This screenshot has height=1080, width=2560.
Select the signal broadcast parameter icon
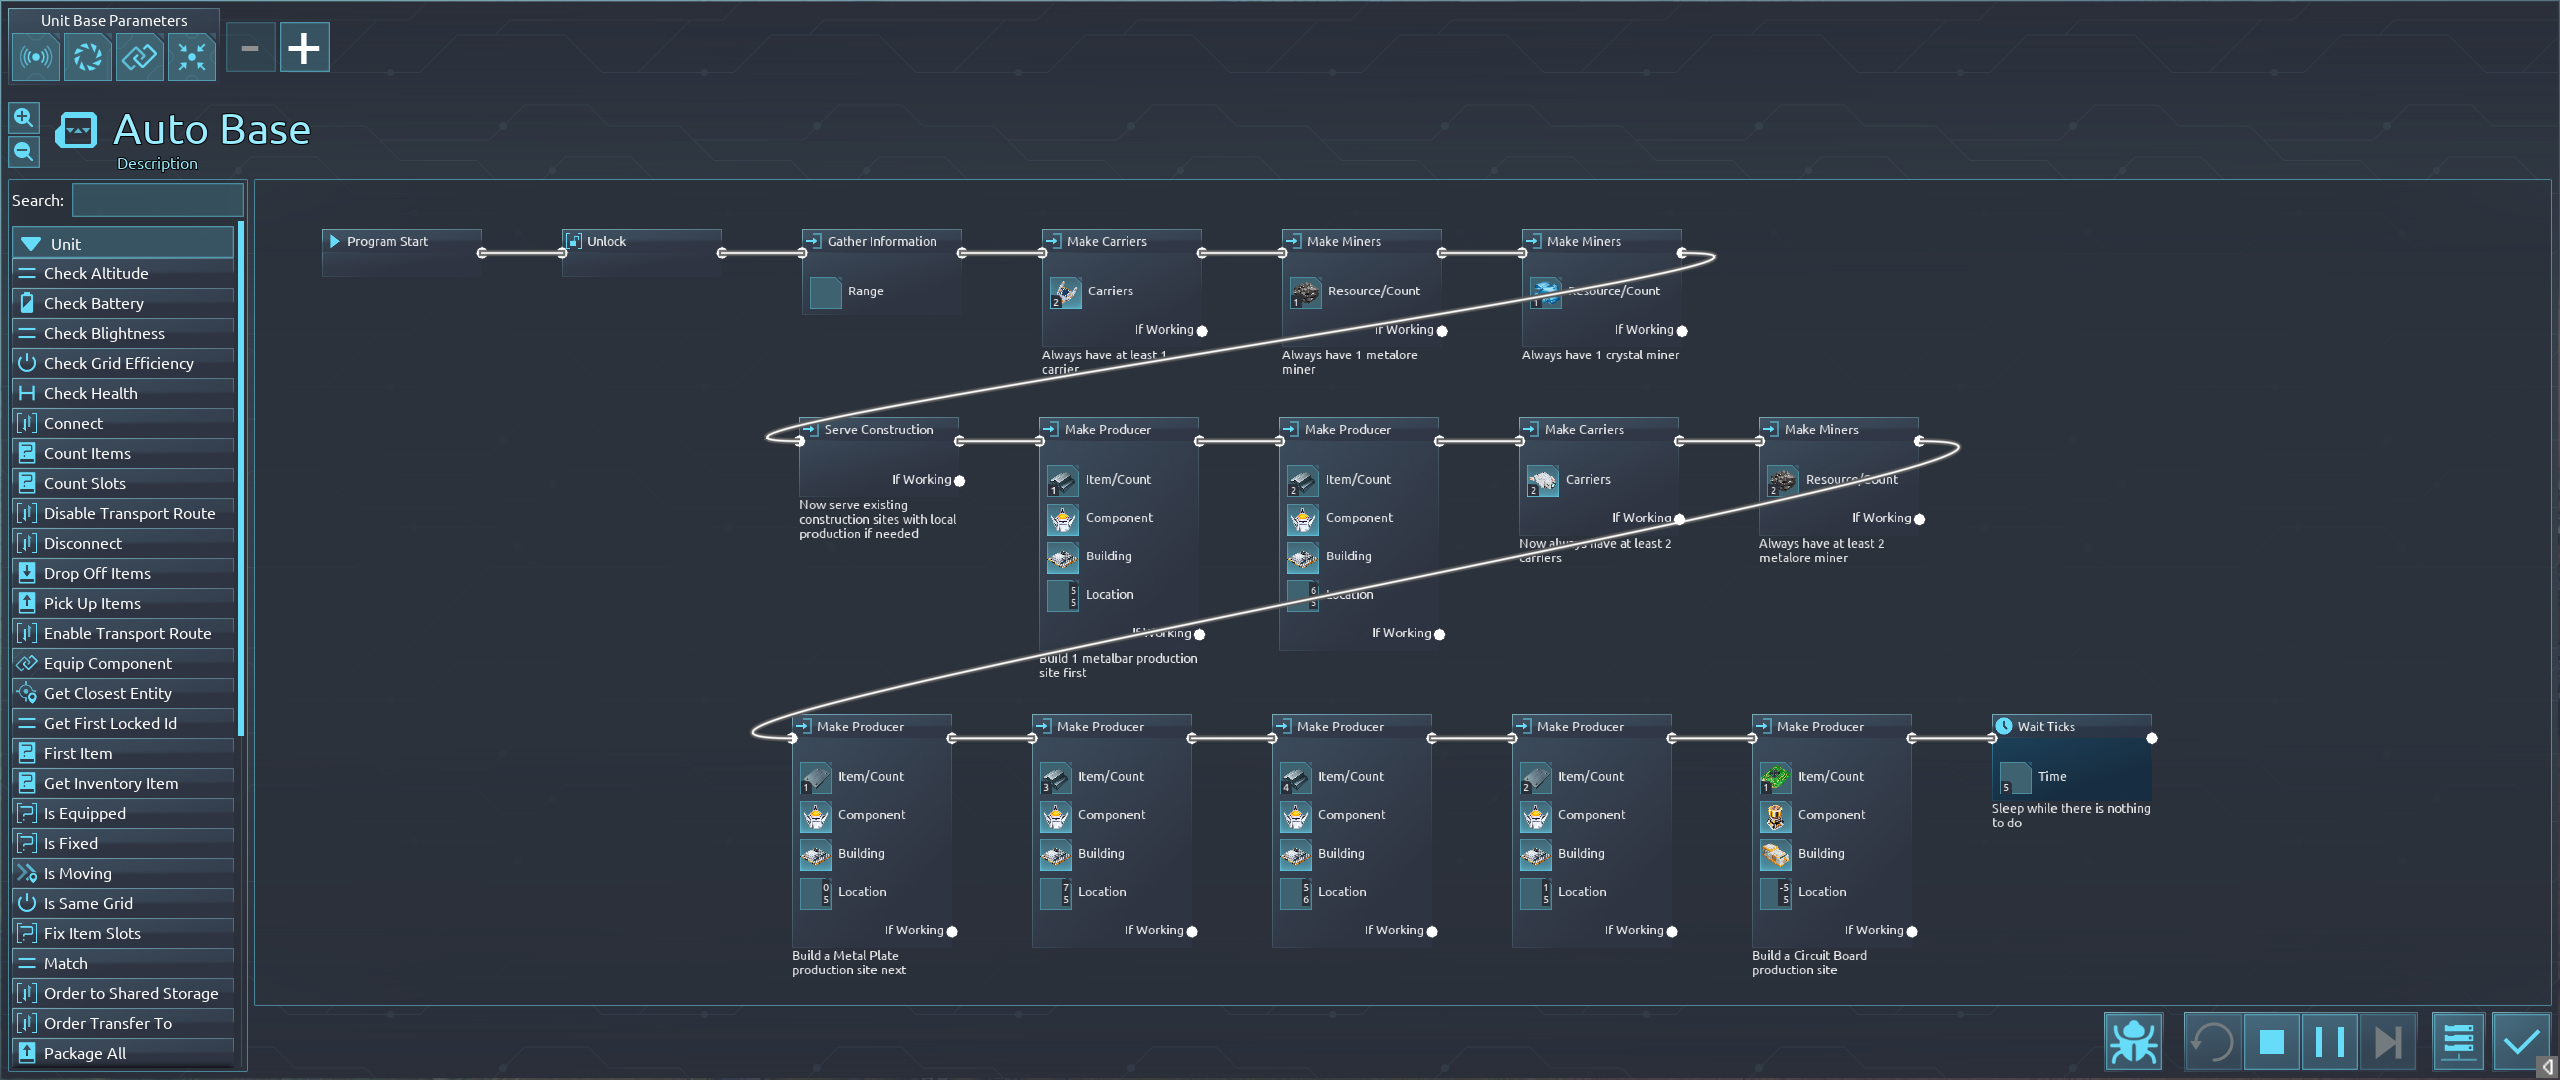click(36, 57)
